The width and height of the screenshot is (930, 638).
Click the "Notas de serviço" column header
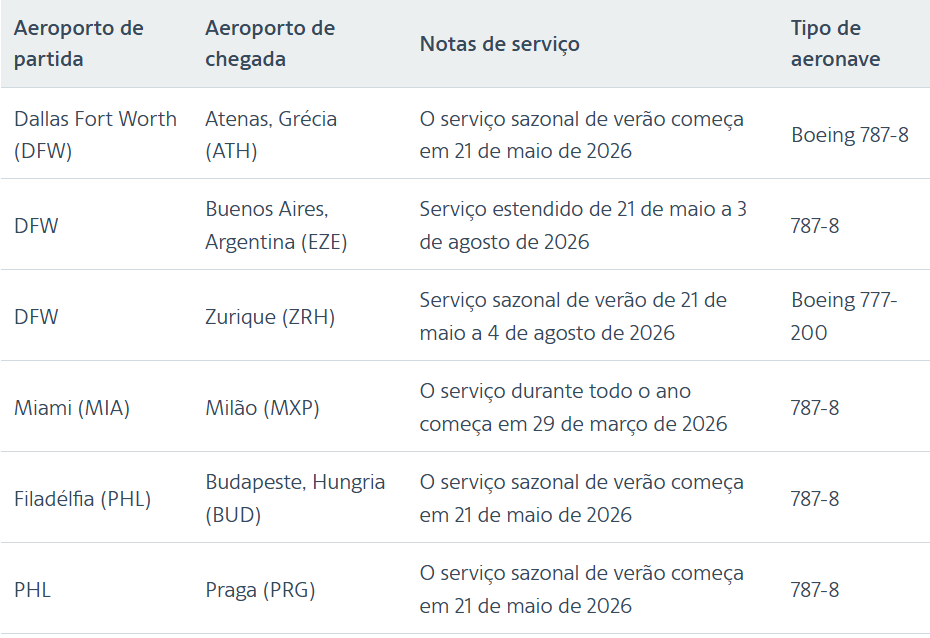(500, 43)
